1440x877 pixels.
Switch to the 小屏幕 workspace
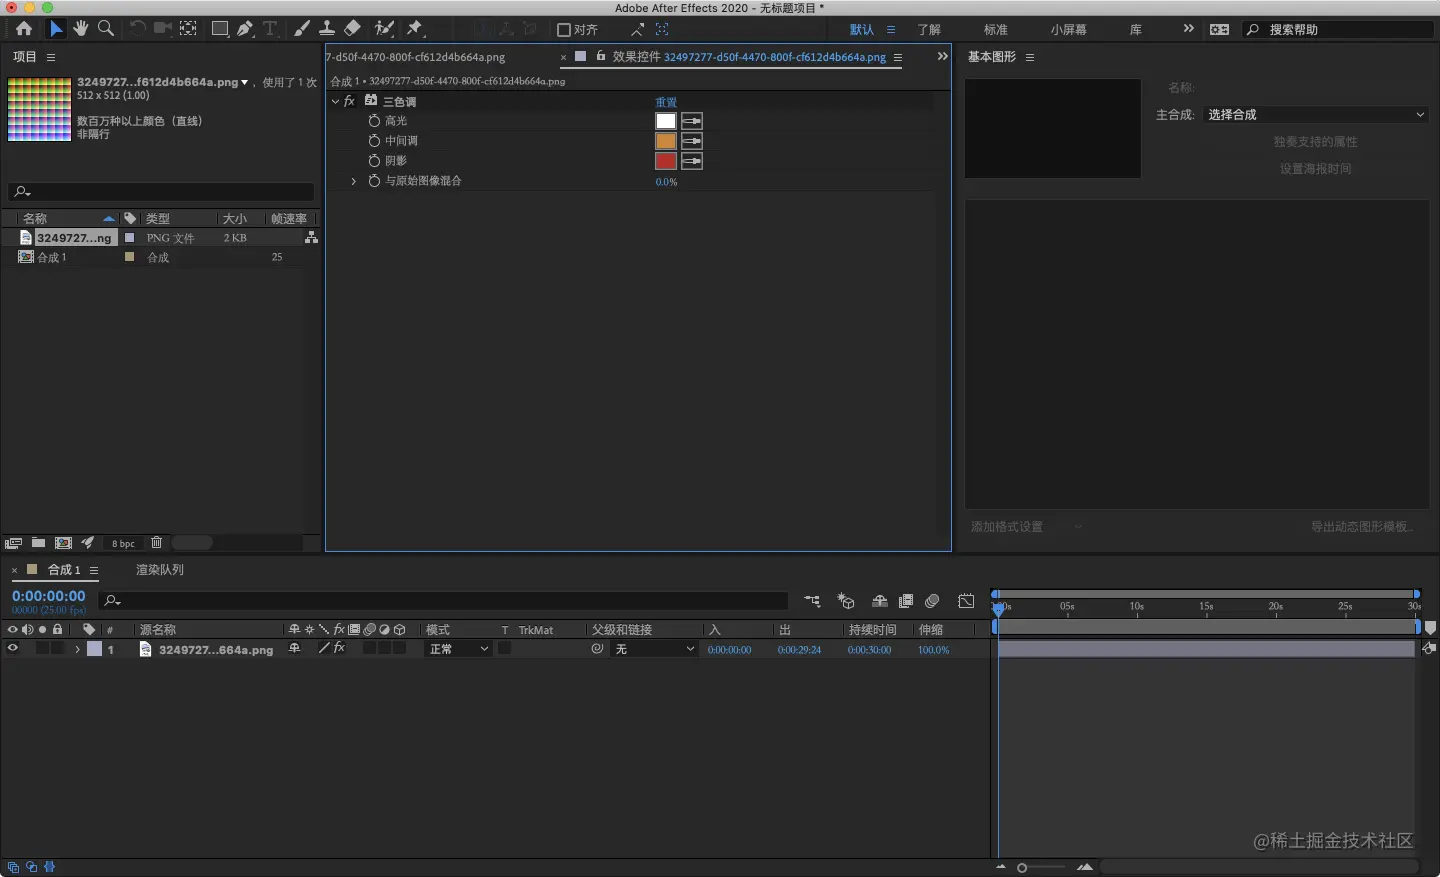[1069, 30]
